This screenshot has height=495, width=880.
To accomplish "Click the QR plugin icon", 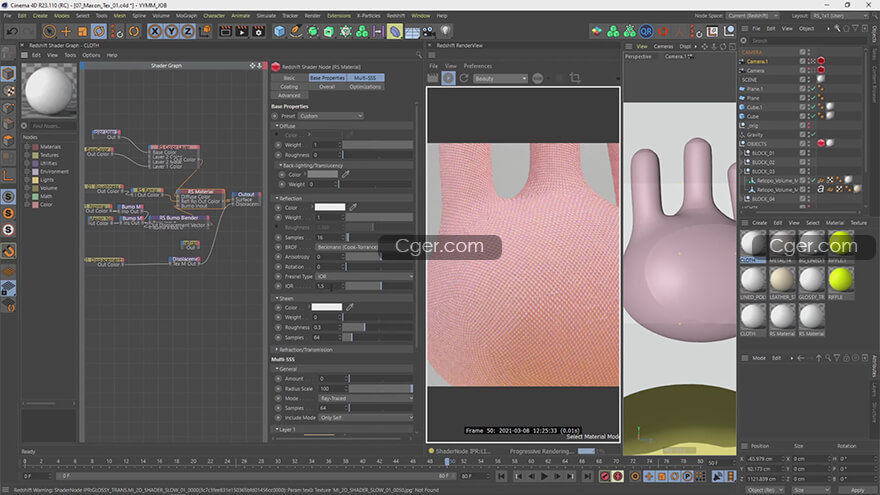I will [646, 31].
